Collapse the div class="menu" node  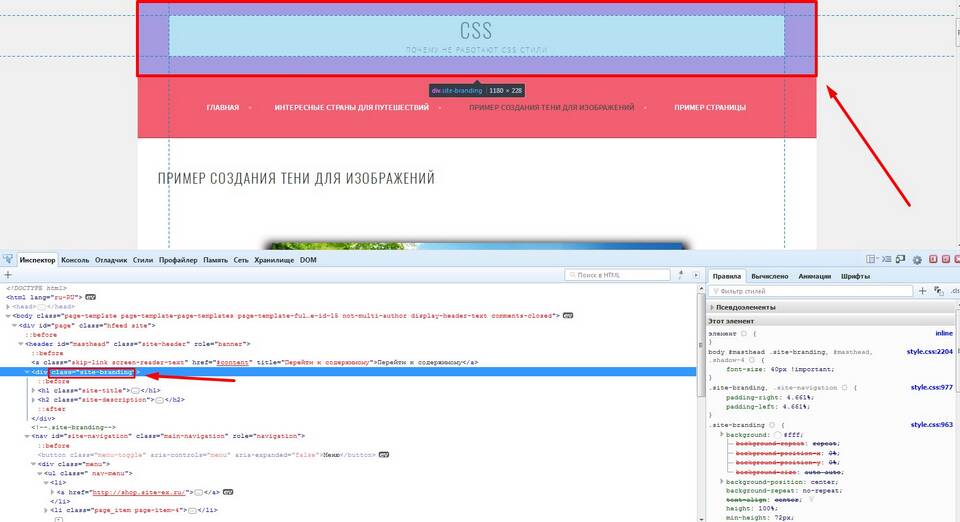click(x=33, y=464)
